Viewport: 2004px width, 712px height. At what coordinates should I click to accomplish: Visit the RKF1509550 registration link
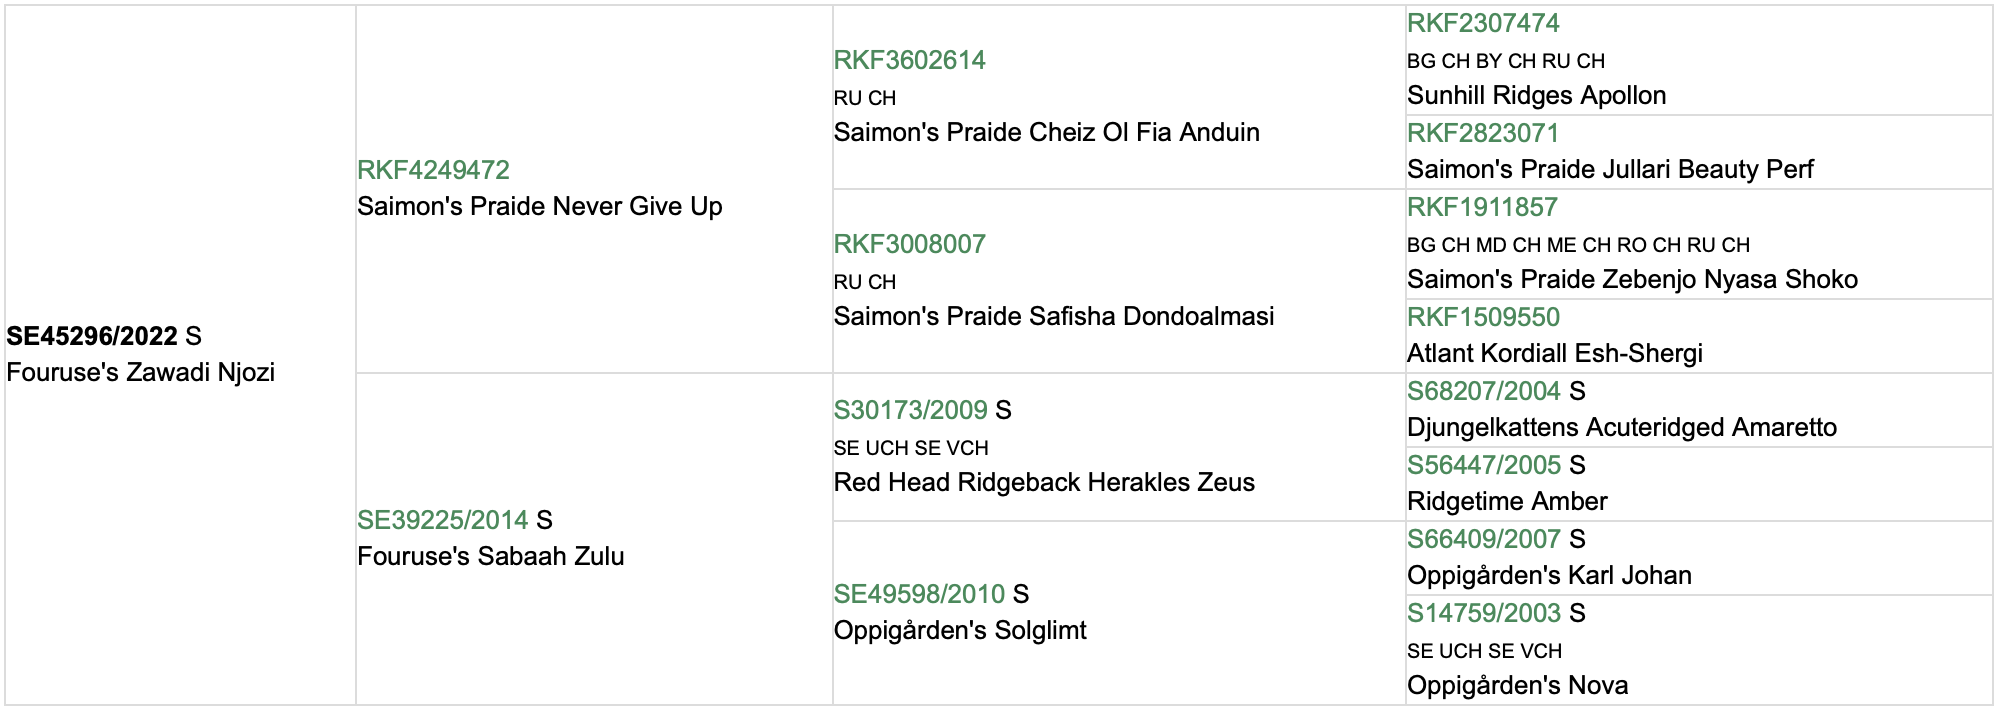(x=1483, y=317)
